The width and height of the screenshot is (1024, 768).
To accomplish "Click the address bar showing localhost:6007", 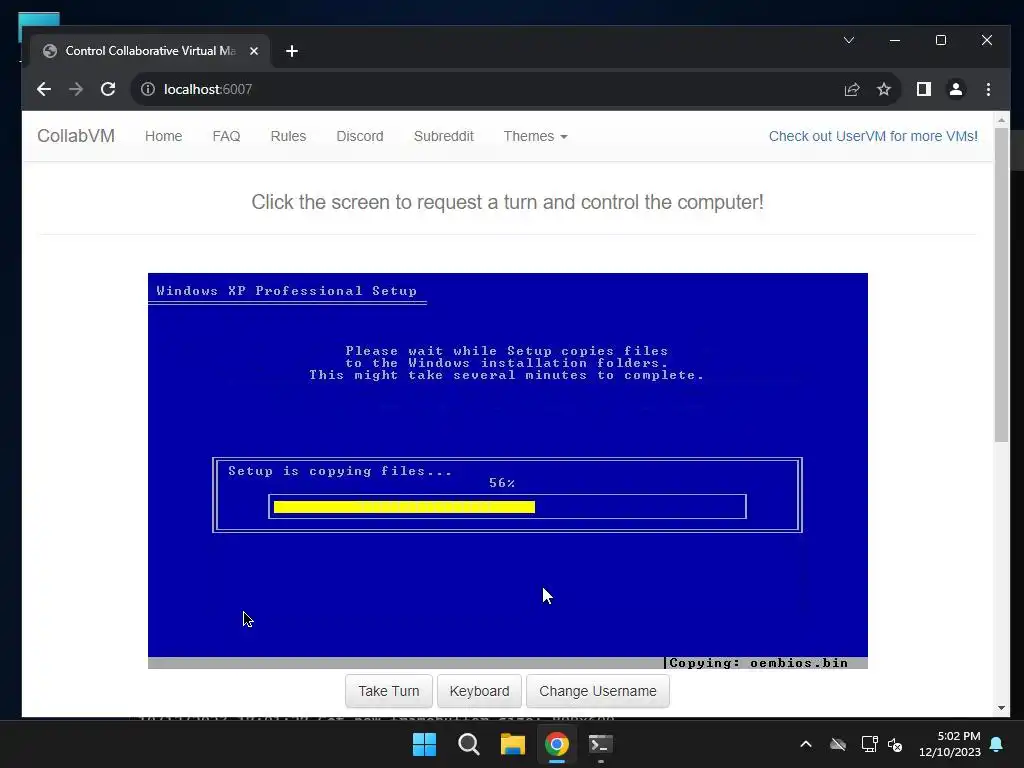I will tap(483, 89).
